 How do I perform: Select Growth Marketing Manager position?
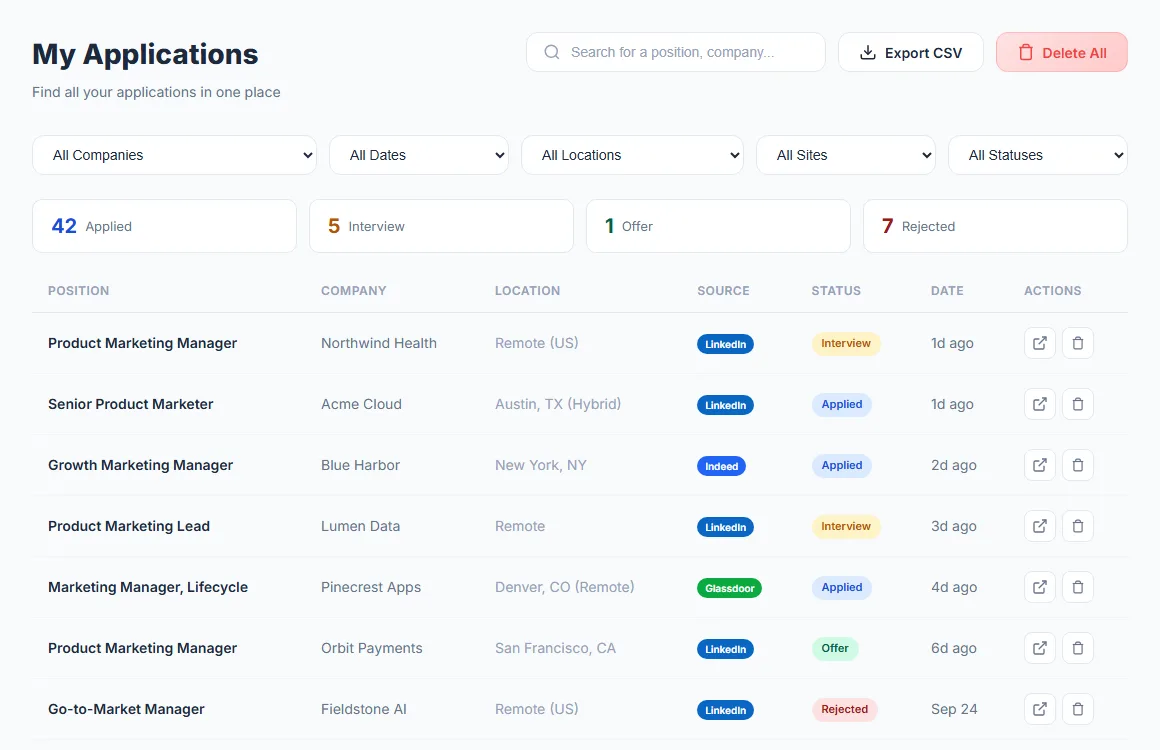pos(141,465)
